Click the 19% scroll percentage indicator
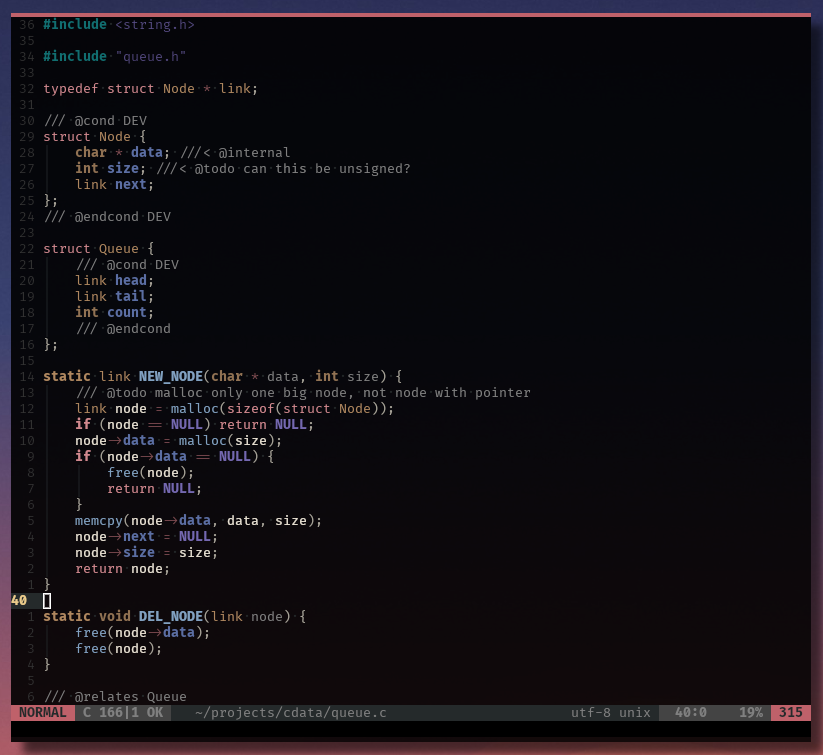 point(751,712)
